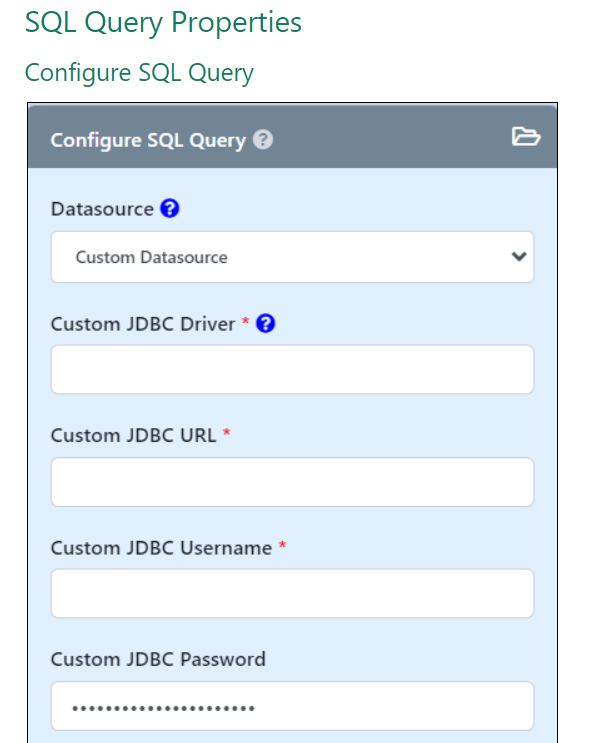Click the Custom JDBC Driver label
Viewport: 610px width, 743px height.
tap(143, 323)
